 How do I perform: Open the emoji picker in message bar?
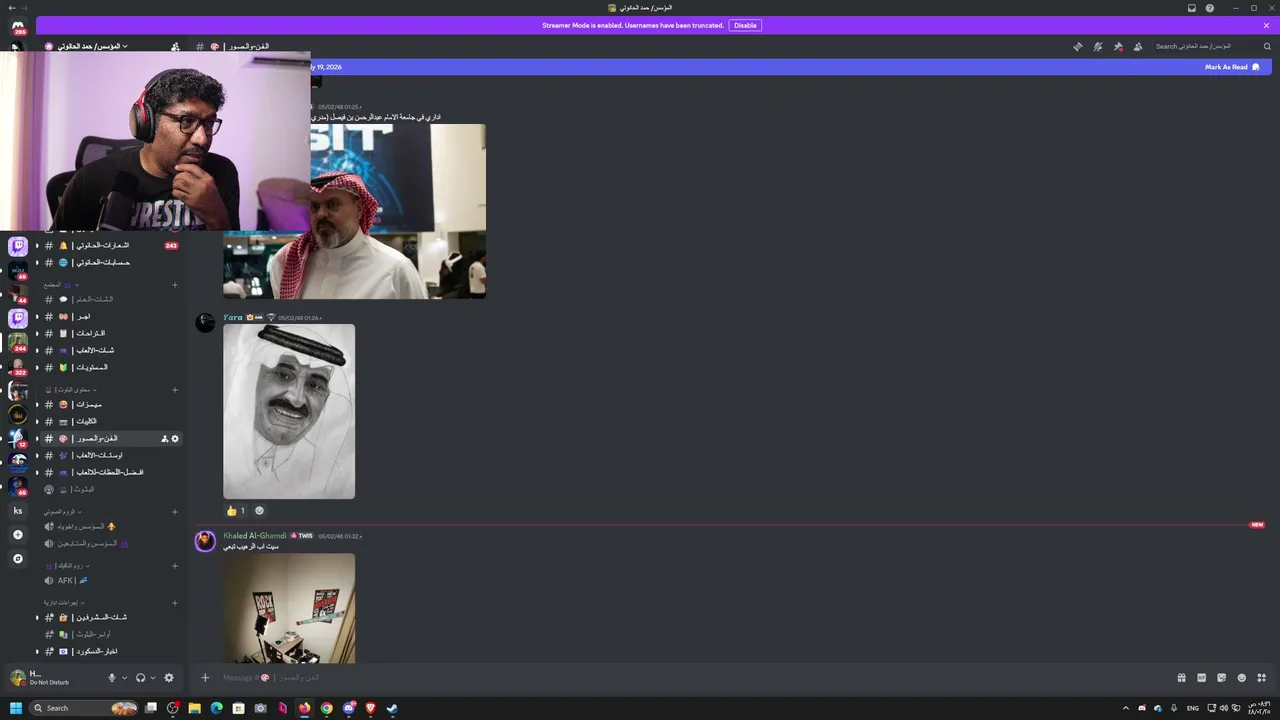[x=1241, y=678]
